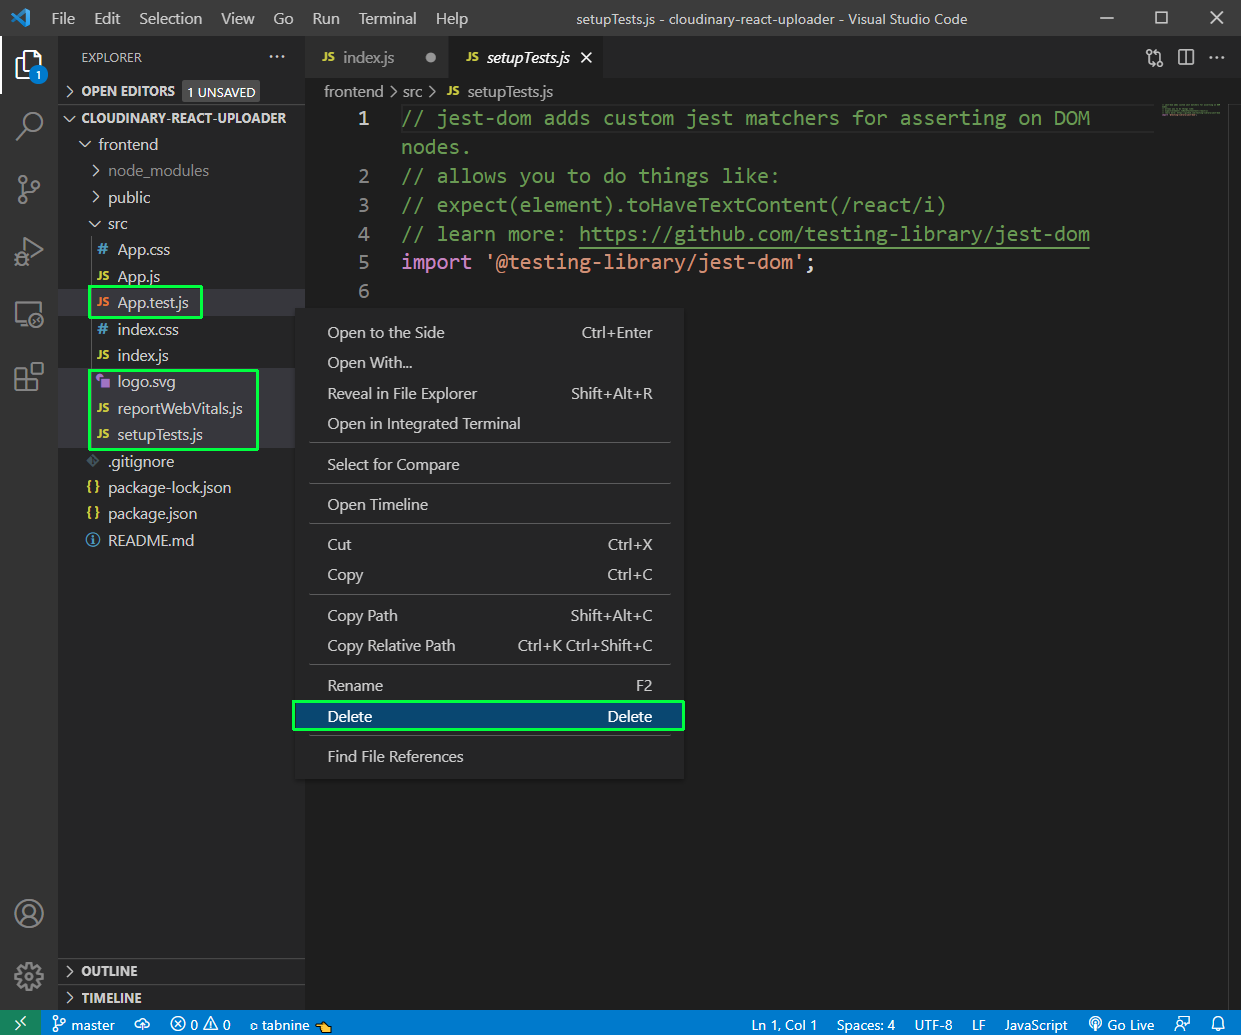Select README.md in the file tree
This screenshot has height=1035, width=1241.
point(181,540)
